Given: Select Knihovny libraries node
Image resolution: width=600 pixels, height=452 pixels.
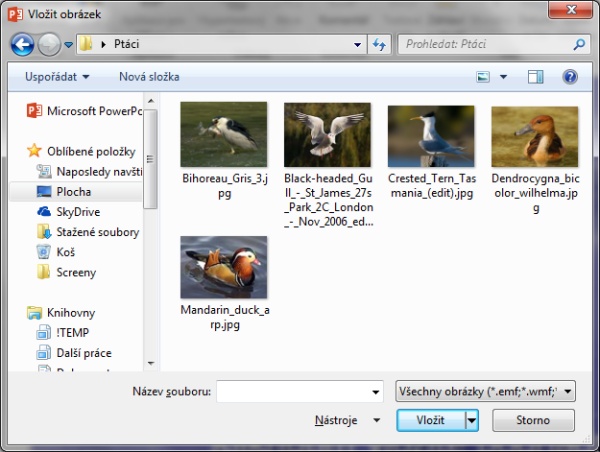Looking at the screenshot, I should pyautogui.click(x=61, y=313).
